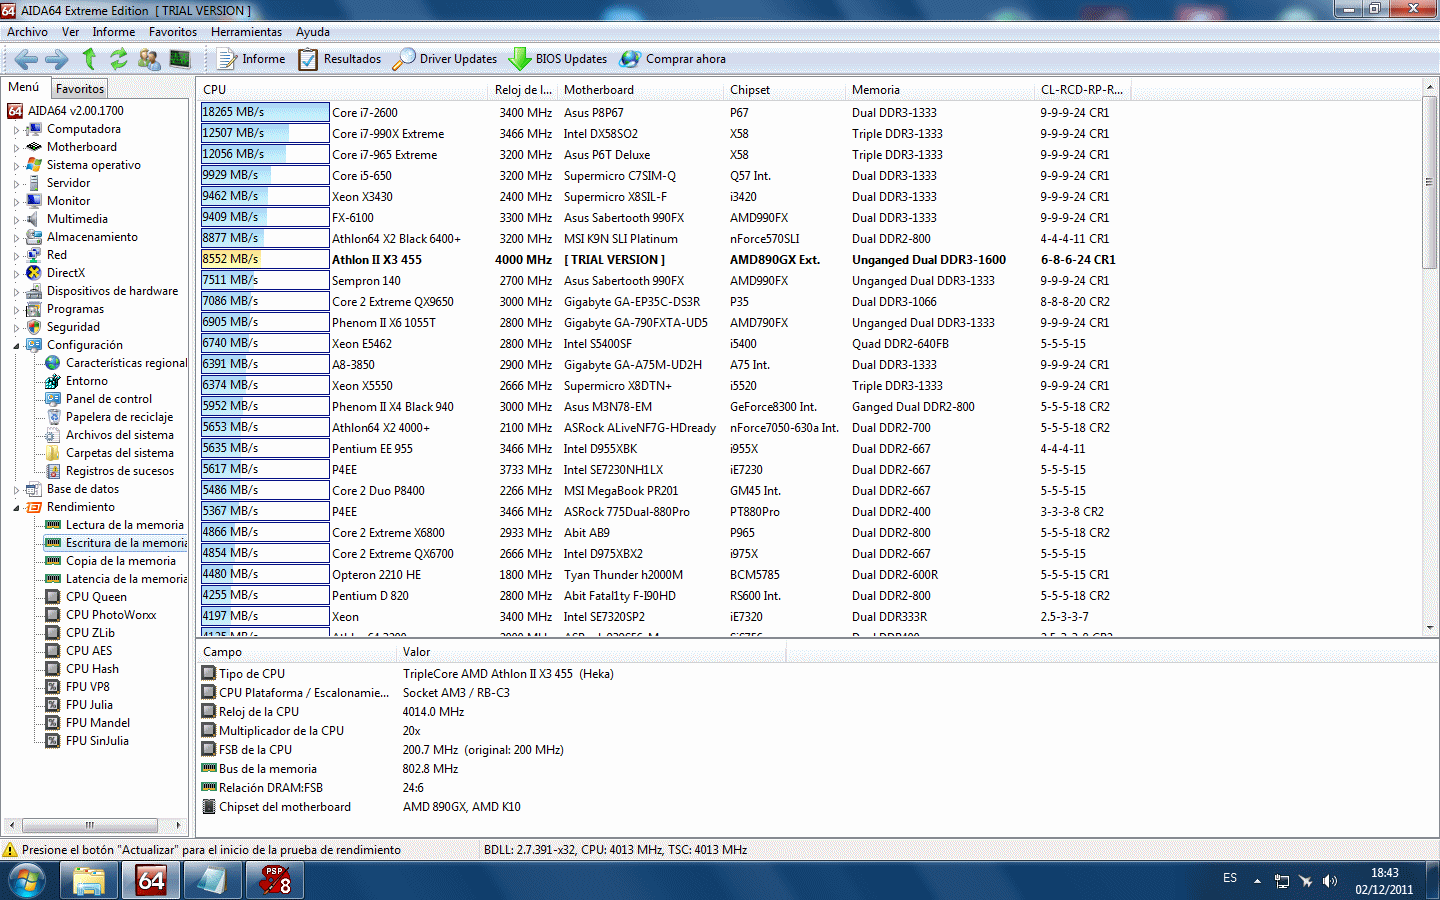Open the Informe report tool
Image resolution: width=1440 pixels, height=900 pixels.
[x=251, y=59]
